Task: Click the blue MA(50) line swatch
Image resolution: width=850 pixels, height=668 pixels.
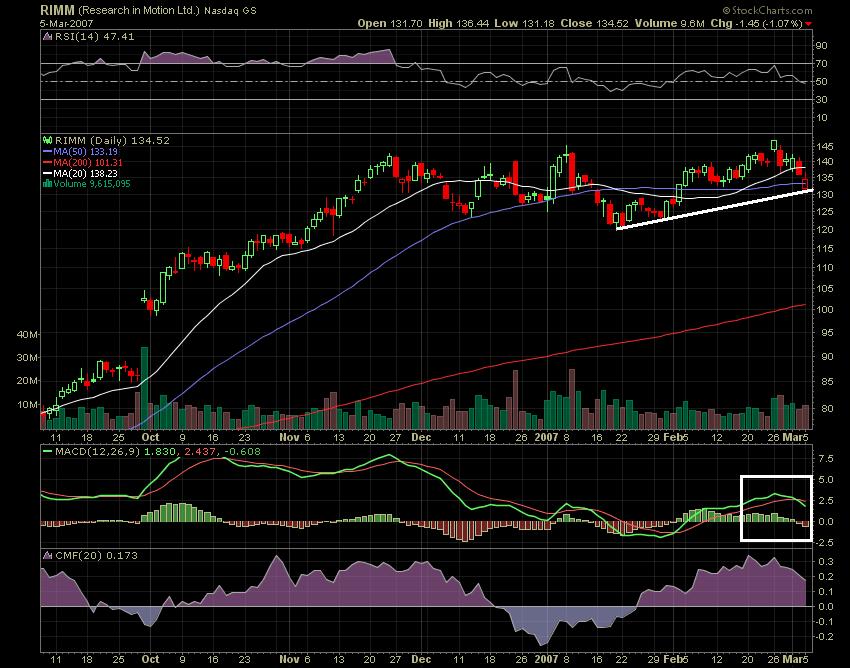Action: [48, 152]
